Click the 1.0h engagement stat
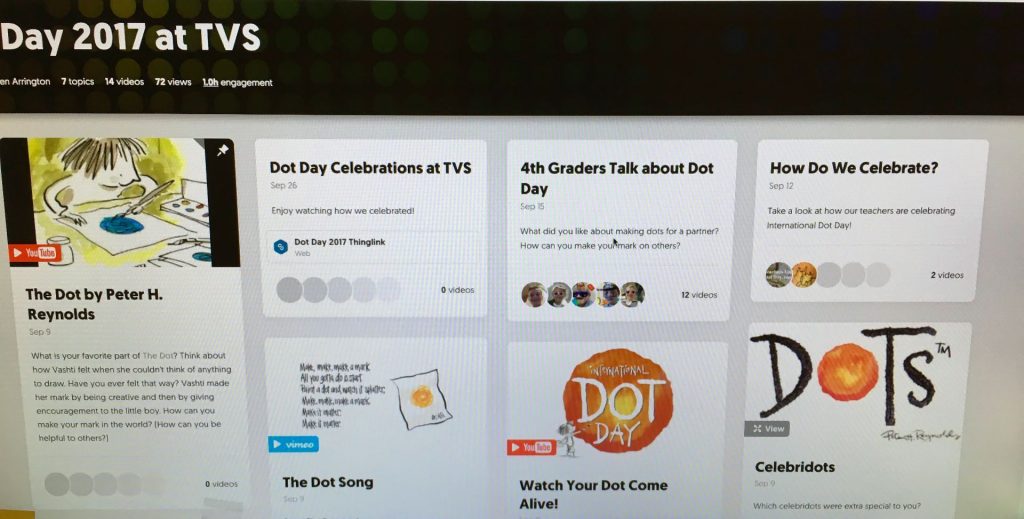The height and width of the screenshot is (519, 1024). (237, 82)
